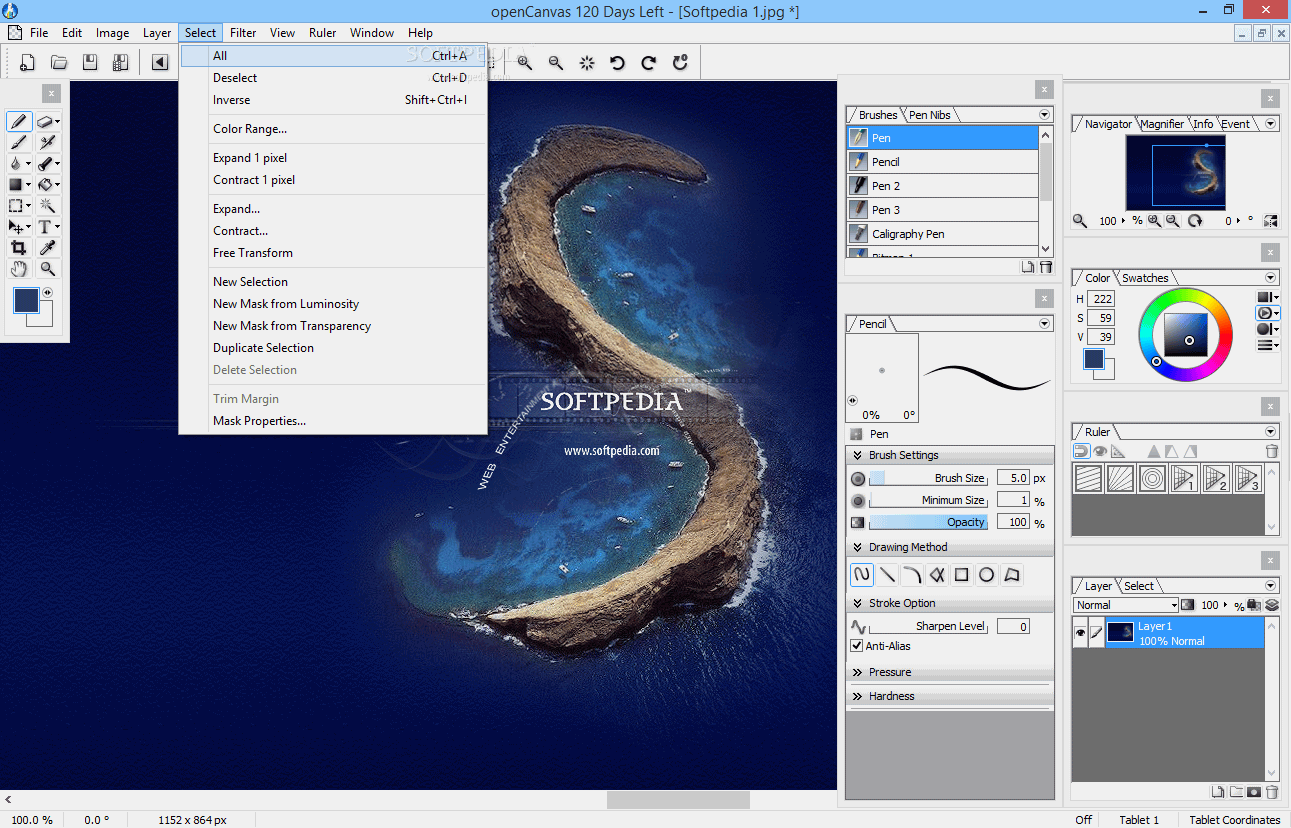Image resolution: width=1291 pixels, height=828 pixels.
Task: Pick the Eyedropper tool
Action: [x=46, y=247]
